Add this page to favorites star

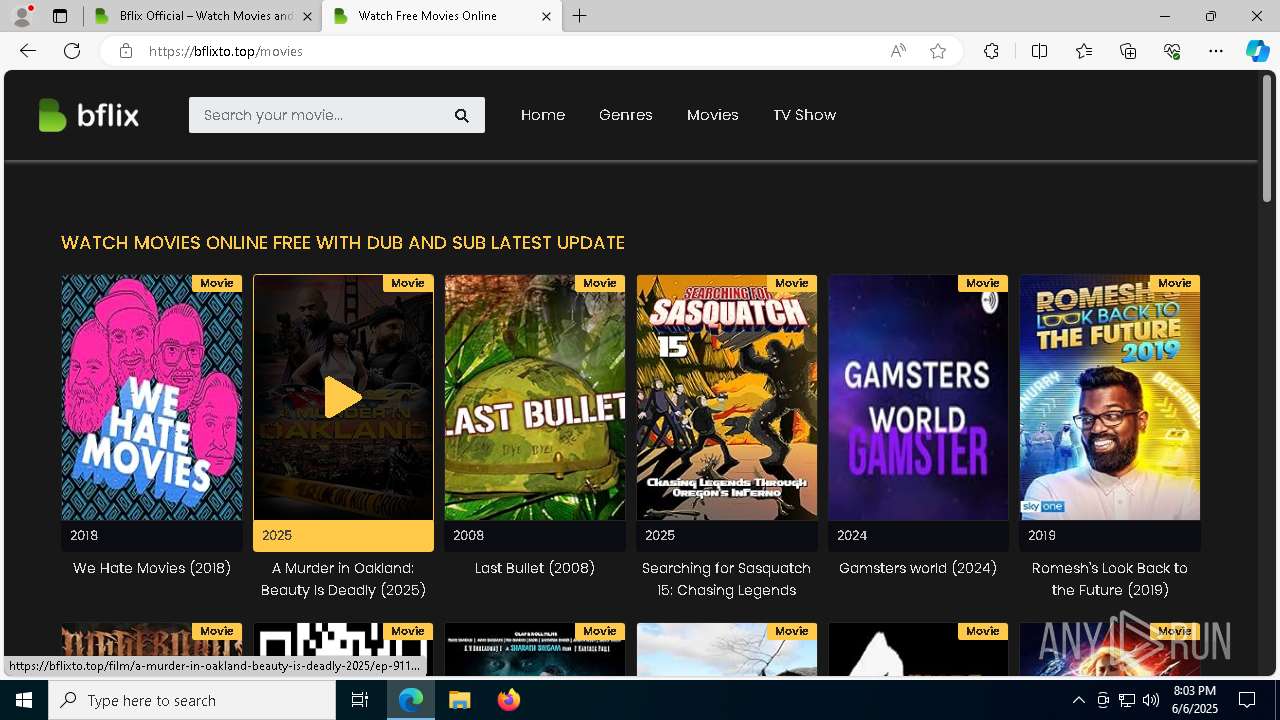tap(938, 51)
